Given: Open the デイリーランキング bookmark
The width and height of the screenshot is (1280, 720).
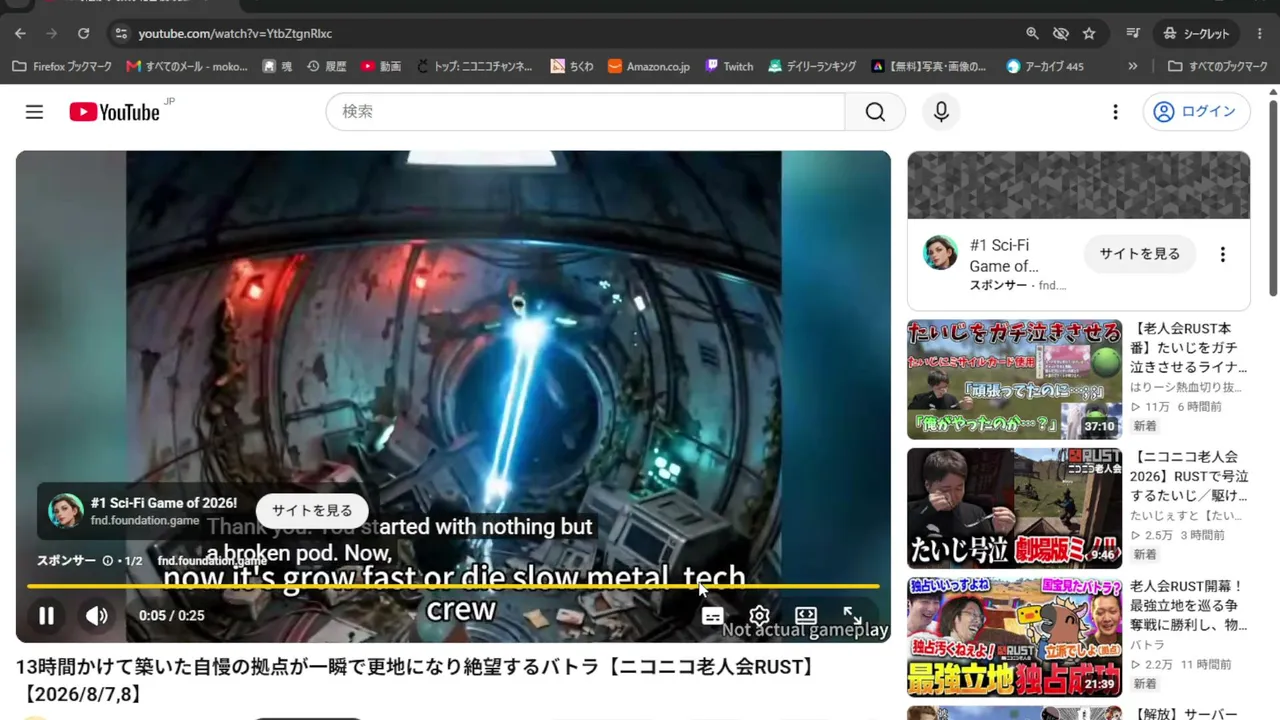Looking at the screenshot, I should (812, 66).
